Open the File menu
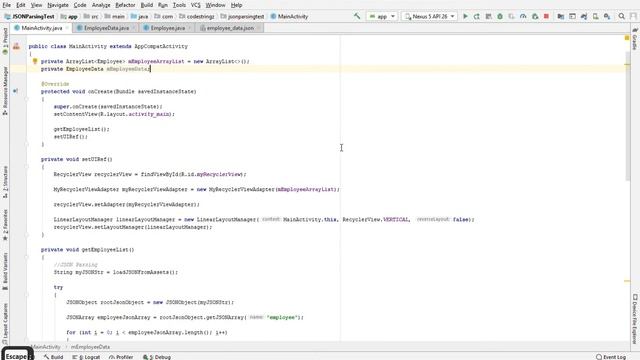640x360 pixels. point(7,5)
